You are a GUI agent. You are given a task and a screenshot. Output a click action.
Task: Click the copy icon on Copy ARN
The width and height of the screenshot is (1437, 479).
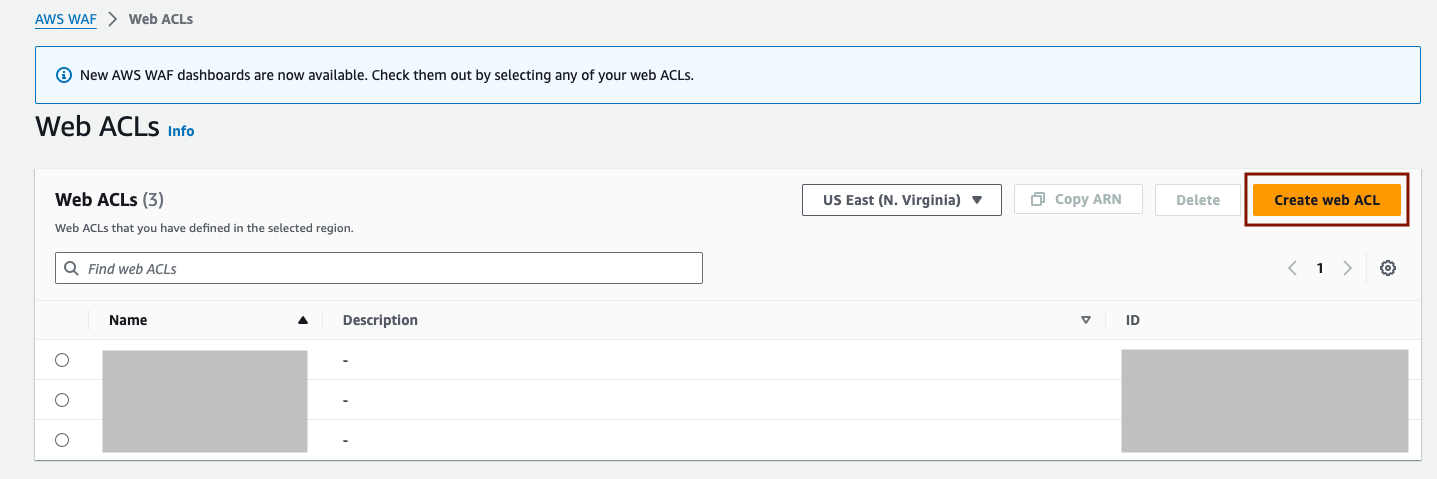(x=1038, y=199)
